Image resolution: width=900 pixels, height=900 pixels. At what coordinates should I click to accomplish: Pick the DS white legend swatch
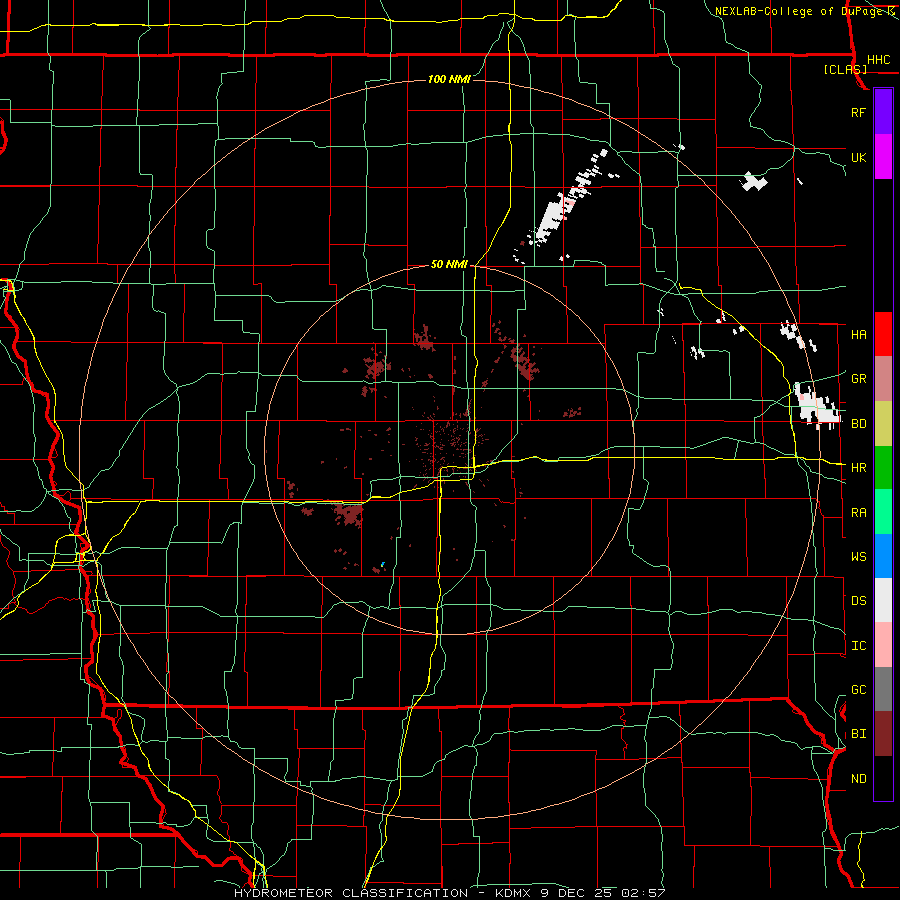click(883, 600)
